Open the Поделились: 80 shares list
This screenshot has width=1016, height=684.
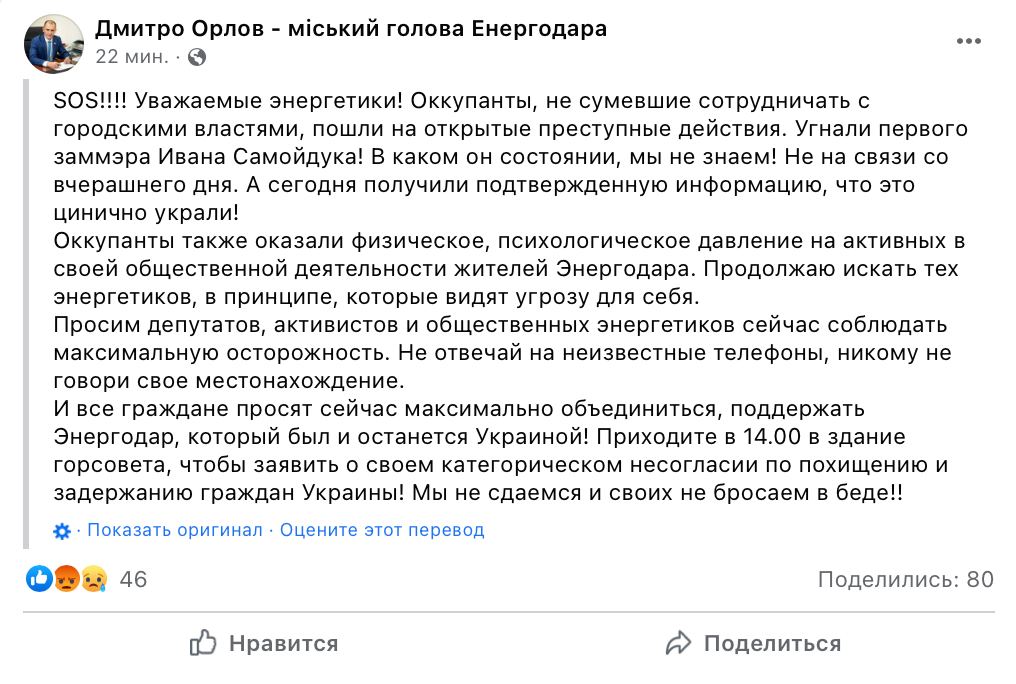pyautogui.click(x=906, y=579)
